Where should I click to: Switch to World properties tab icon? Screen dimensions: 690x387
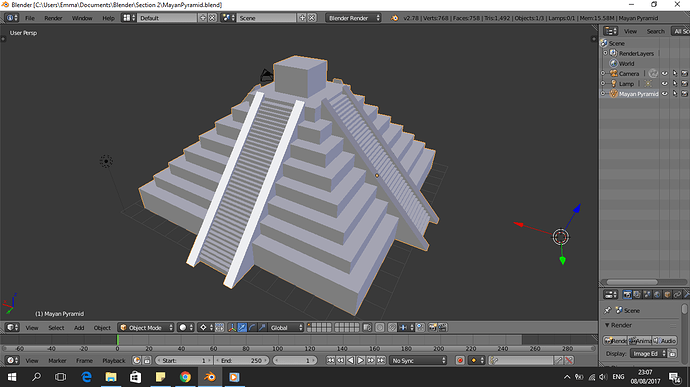point(657,295)
